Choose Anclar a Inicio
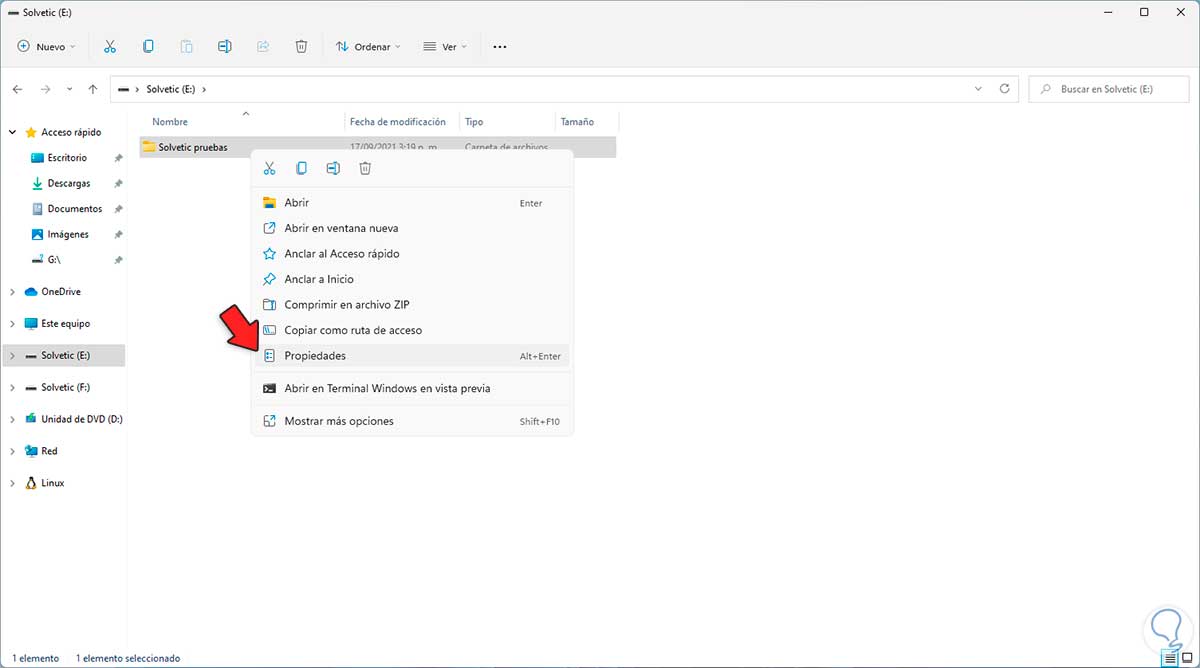Image resolution: width=1200 pixels, height=668 pixels. pyautogui.click(x=412, y=279)
